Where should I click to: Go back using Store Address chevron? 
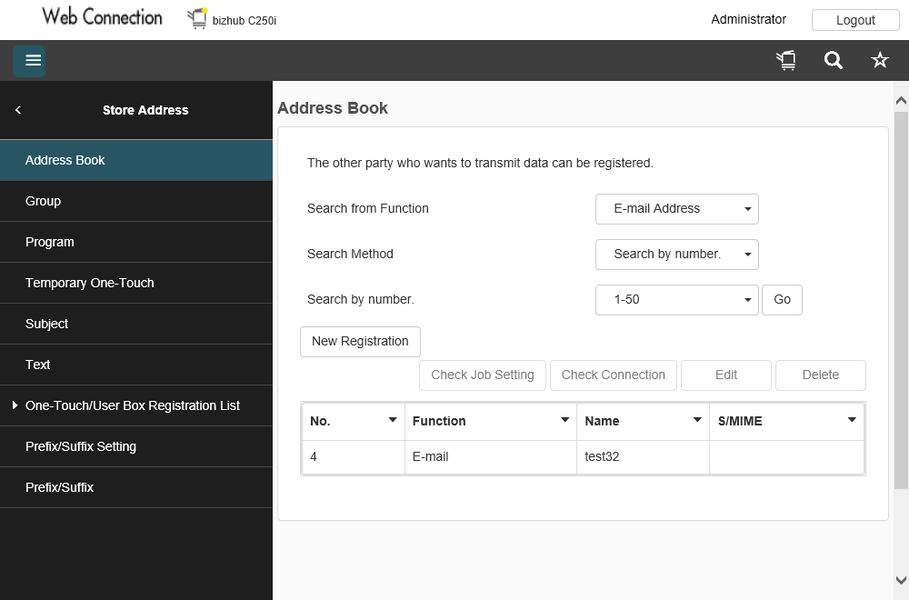pos(18,110)
